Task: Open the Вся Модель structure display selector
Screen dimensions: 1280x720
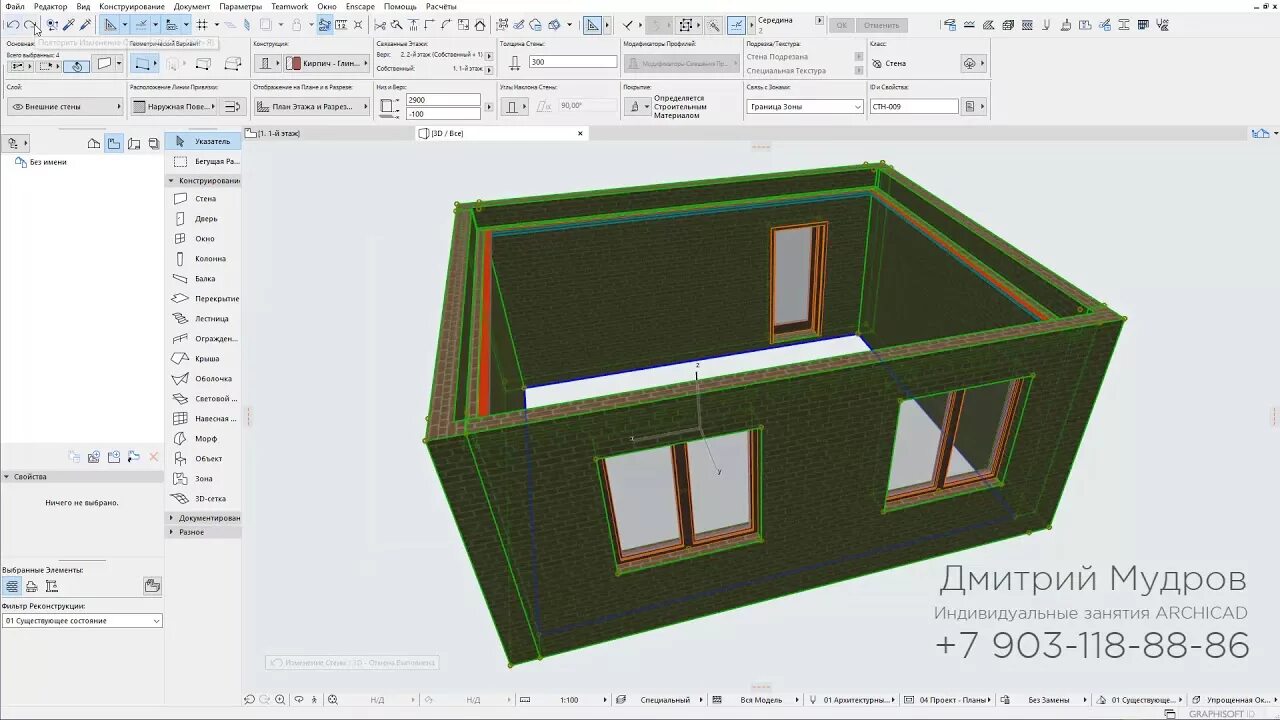Action: pyautogui.click(x=762, y=700)
